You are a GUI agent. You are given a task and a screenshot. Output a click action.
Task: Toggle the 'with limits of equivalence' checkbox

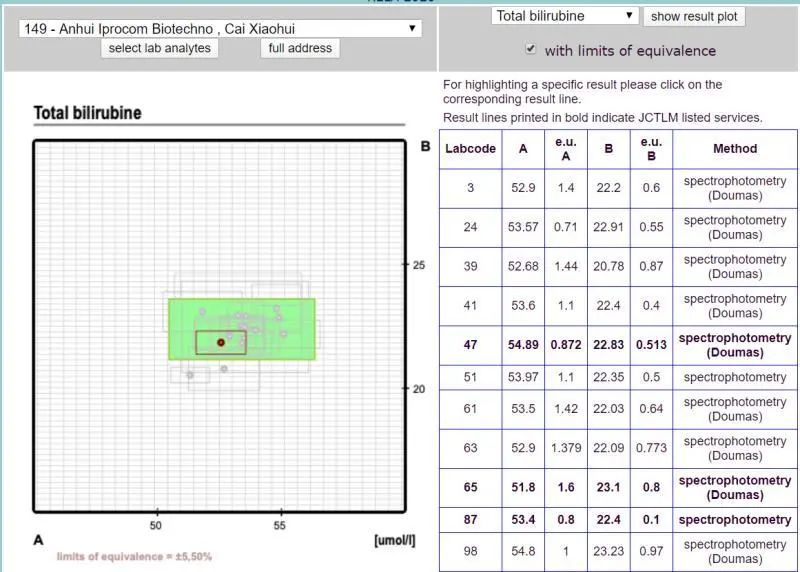point(531,49)
